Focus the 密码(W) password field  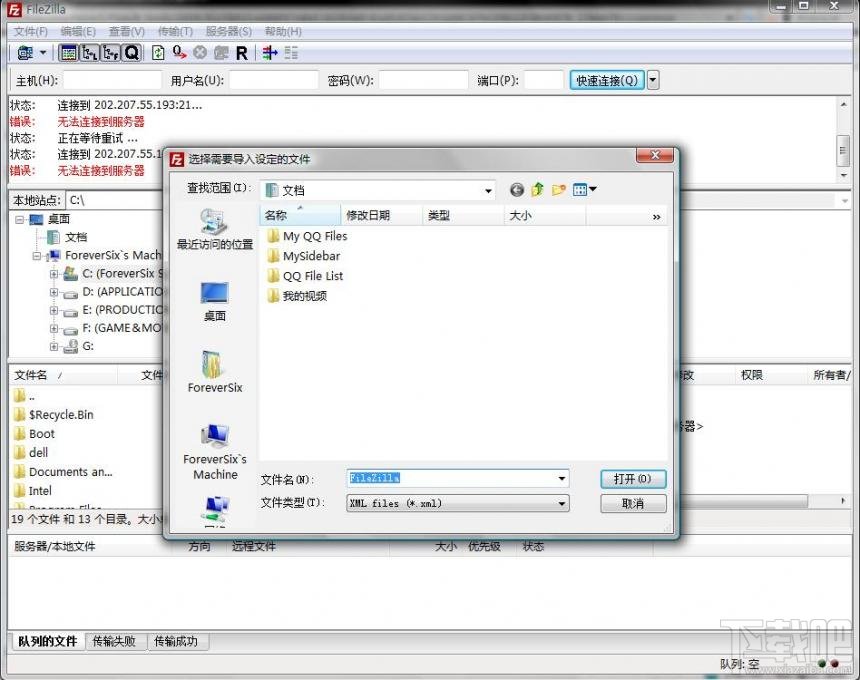point(423,81)
